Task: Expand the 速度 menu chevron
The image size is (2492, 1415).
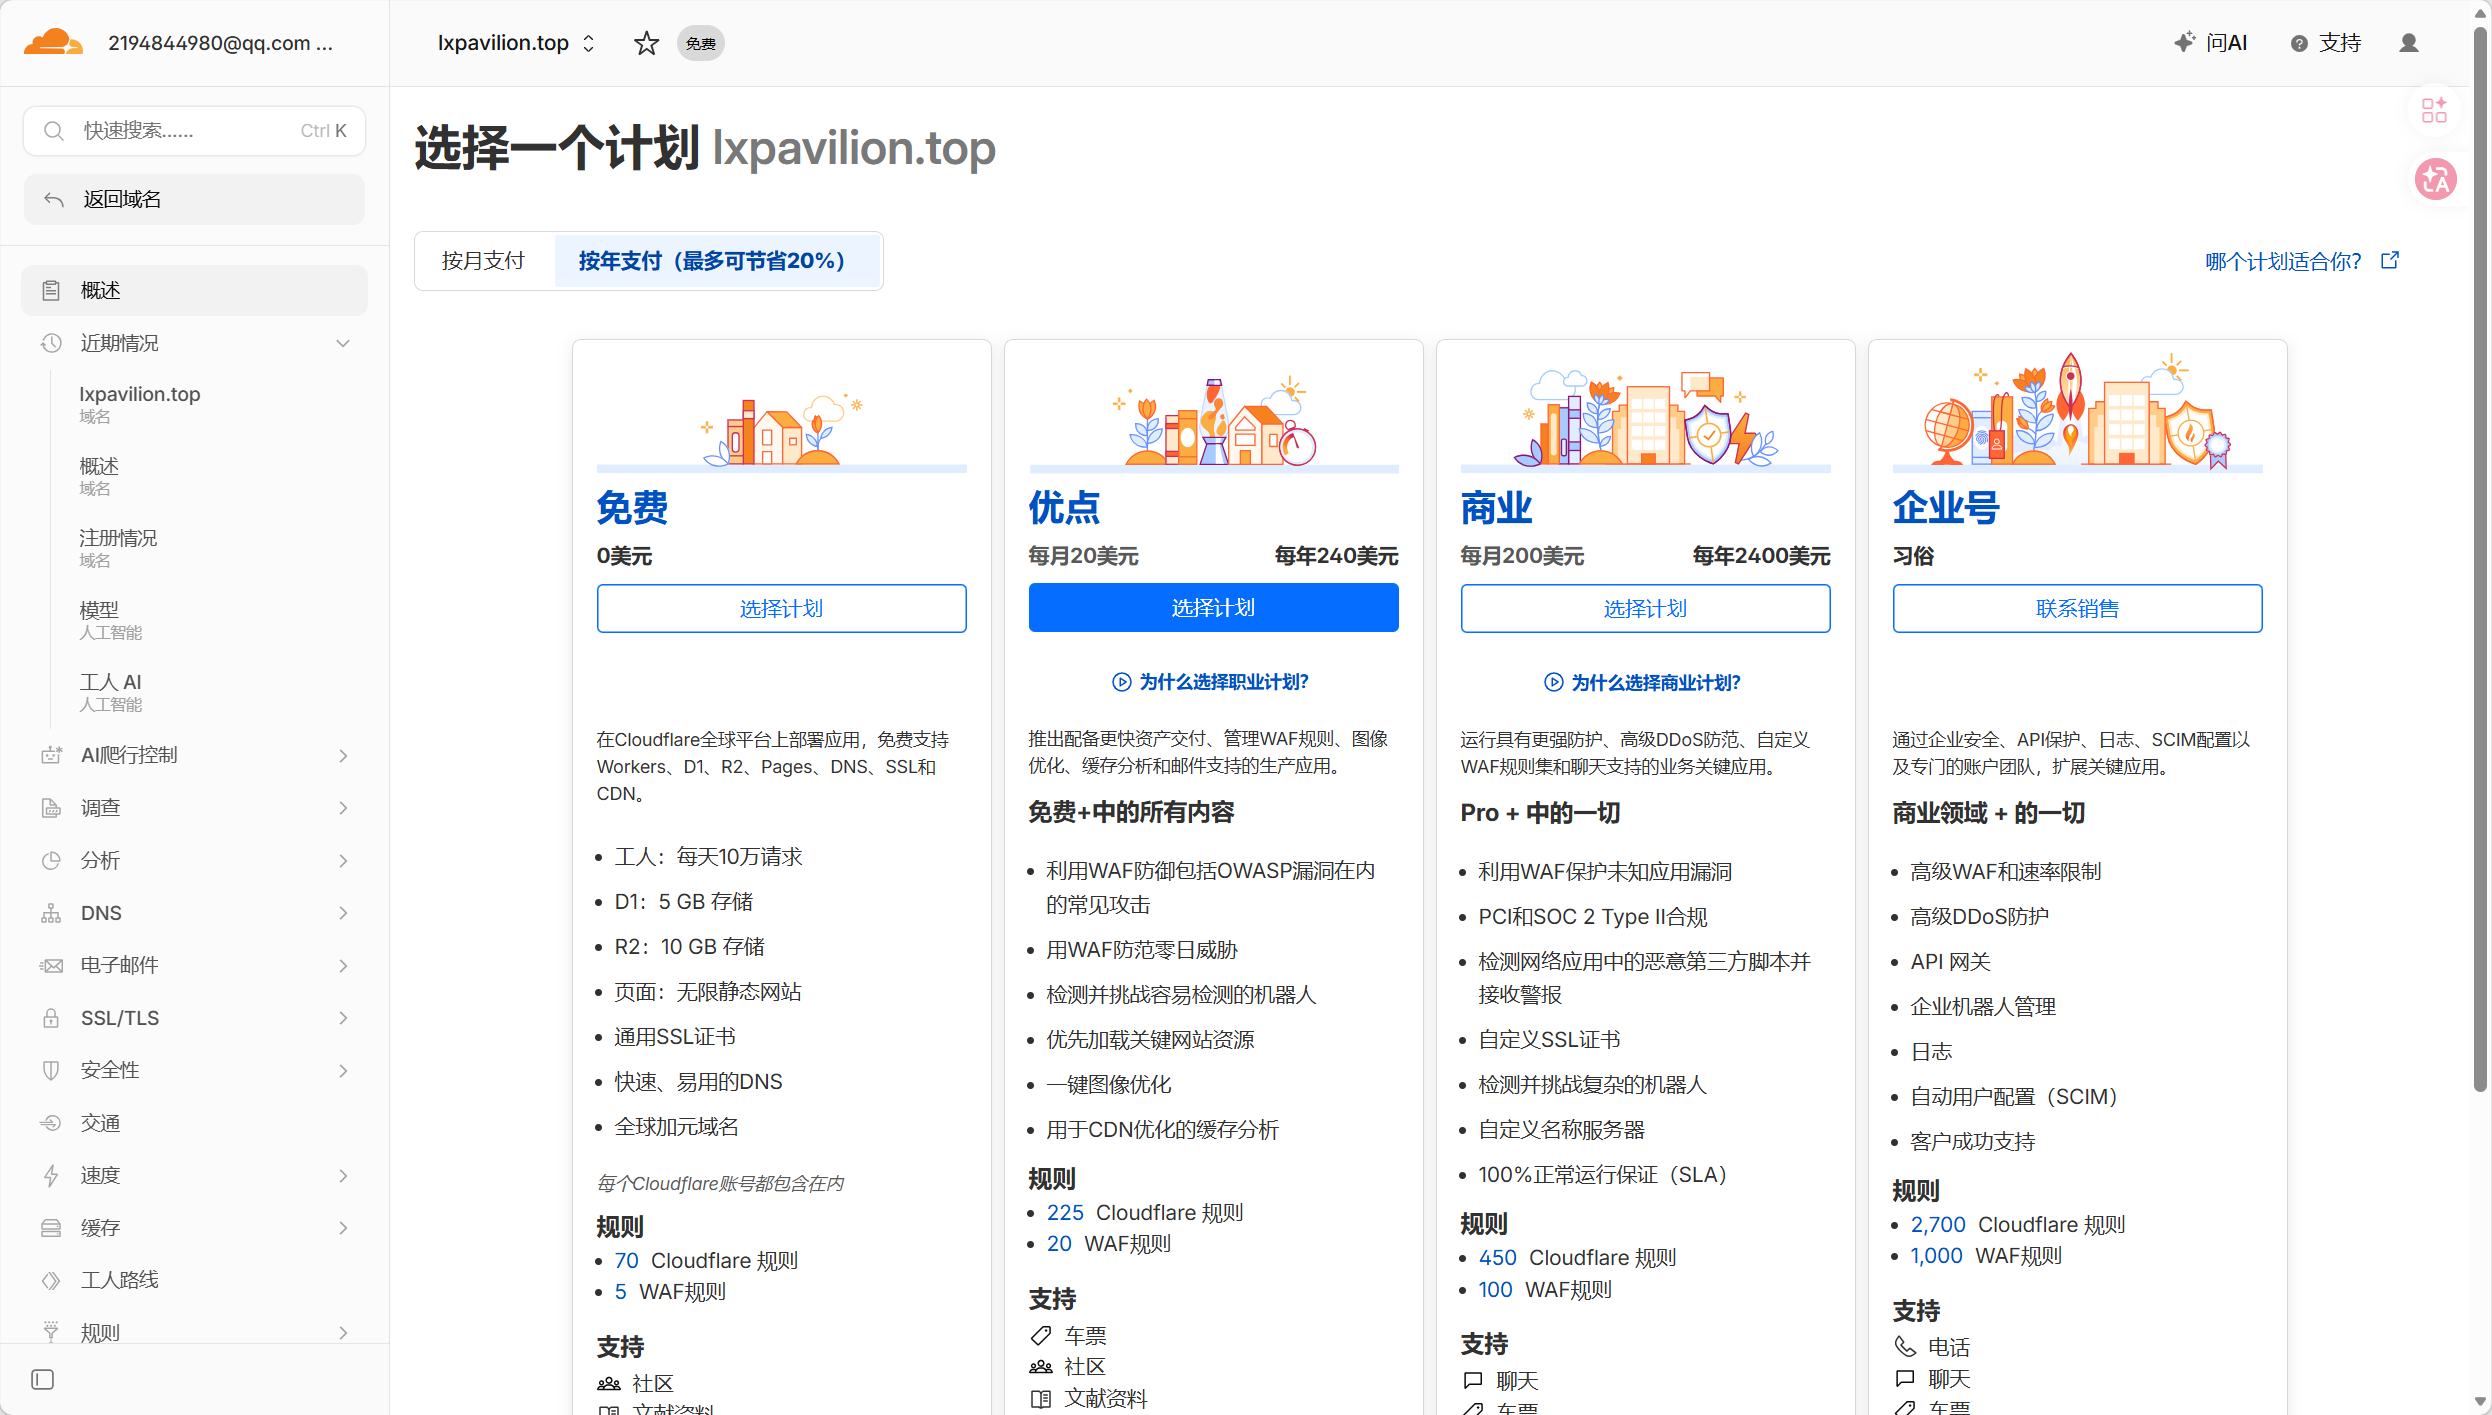Action: click(x=343, y=1175)
